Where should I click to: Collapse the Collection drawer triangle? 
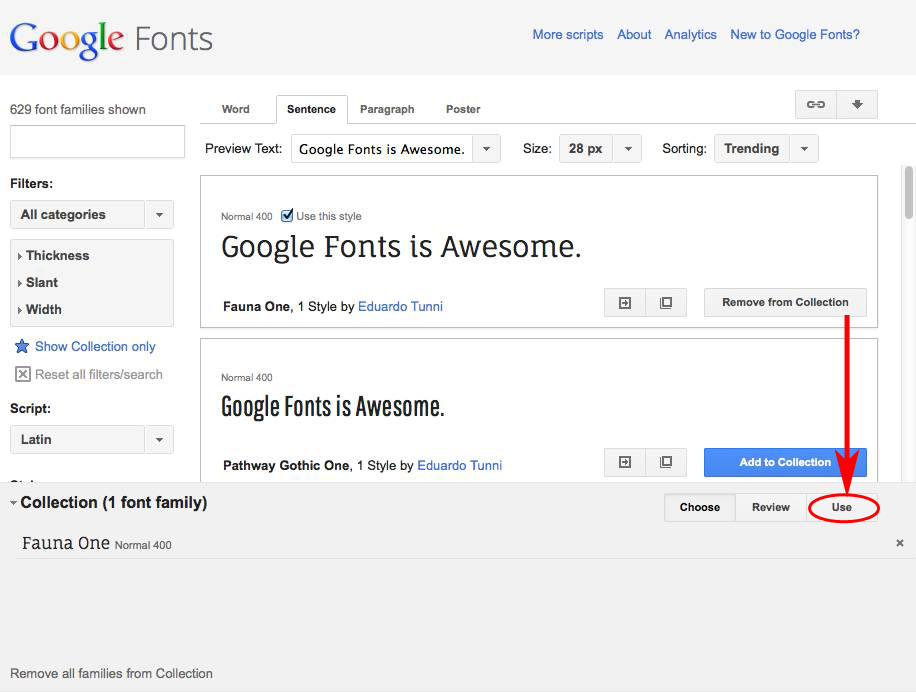(x=13, y=503)
